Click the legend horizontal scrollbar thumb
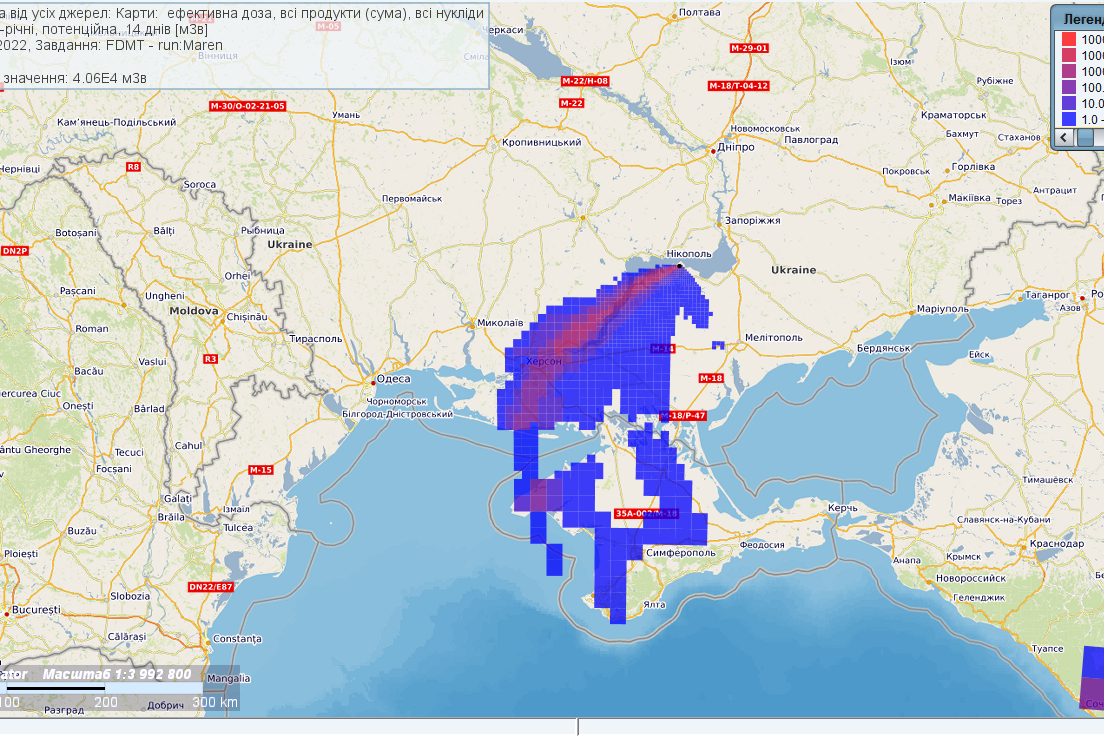 [1085, 138]
